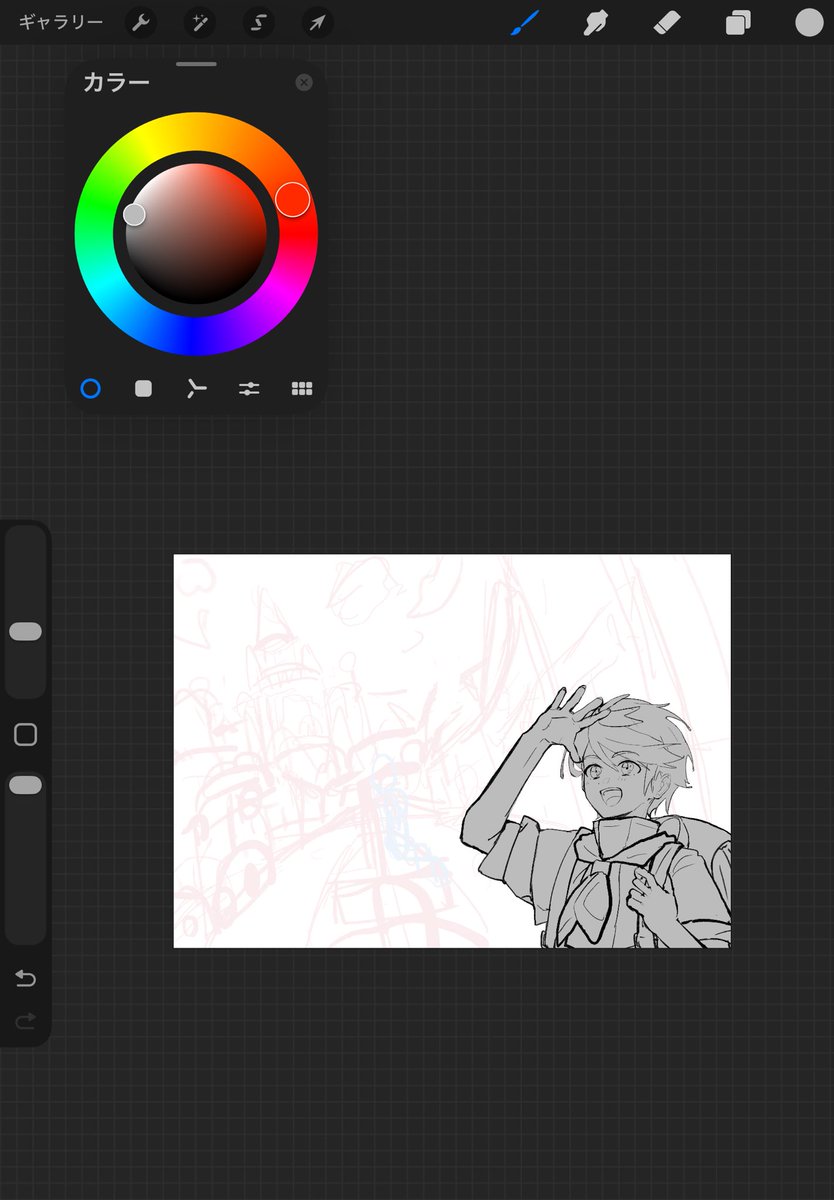This screenshot has height=1200, width=834.
Task: Click the hue ring selector handle
Action: coord(292,199)
